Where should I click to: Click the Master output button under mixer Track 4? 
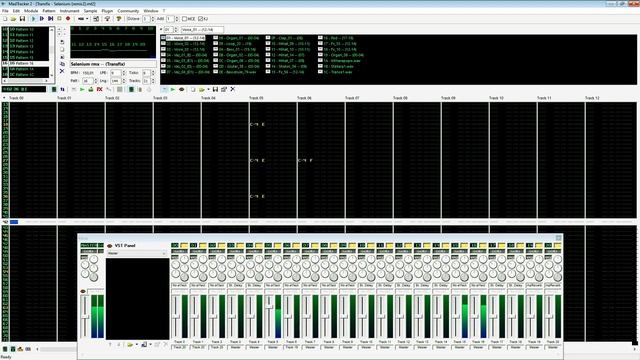[254, 347]
